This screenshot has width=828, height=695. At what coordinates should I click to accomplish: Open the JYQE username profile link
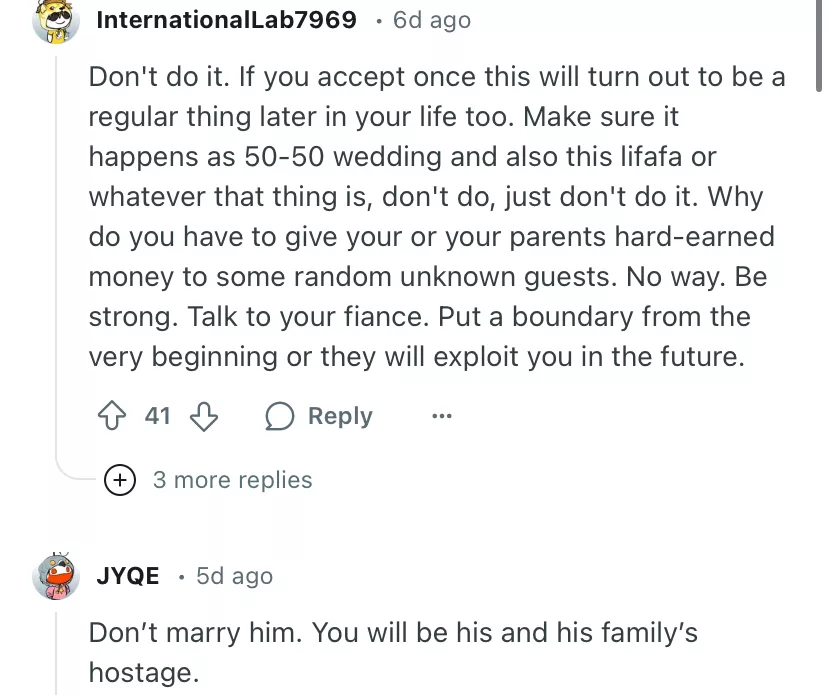click(128, 576)
